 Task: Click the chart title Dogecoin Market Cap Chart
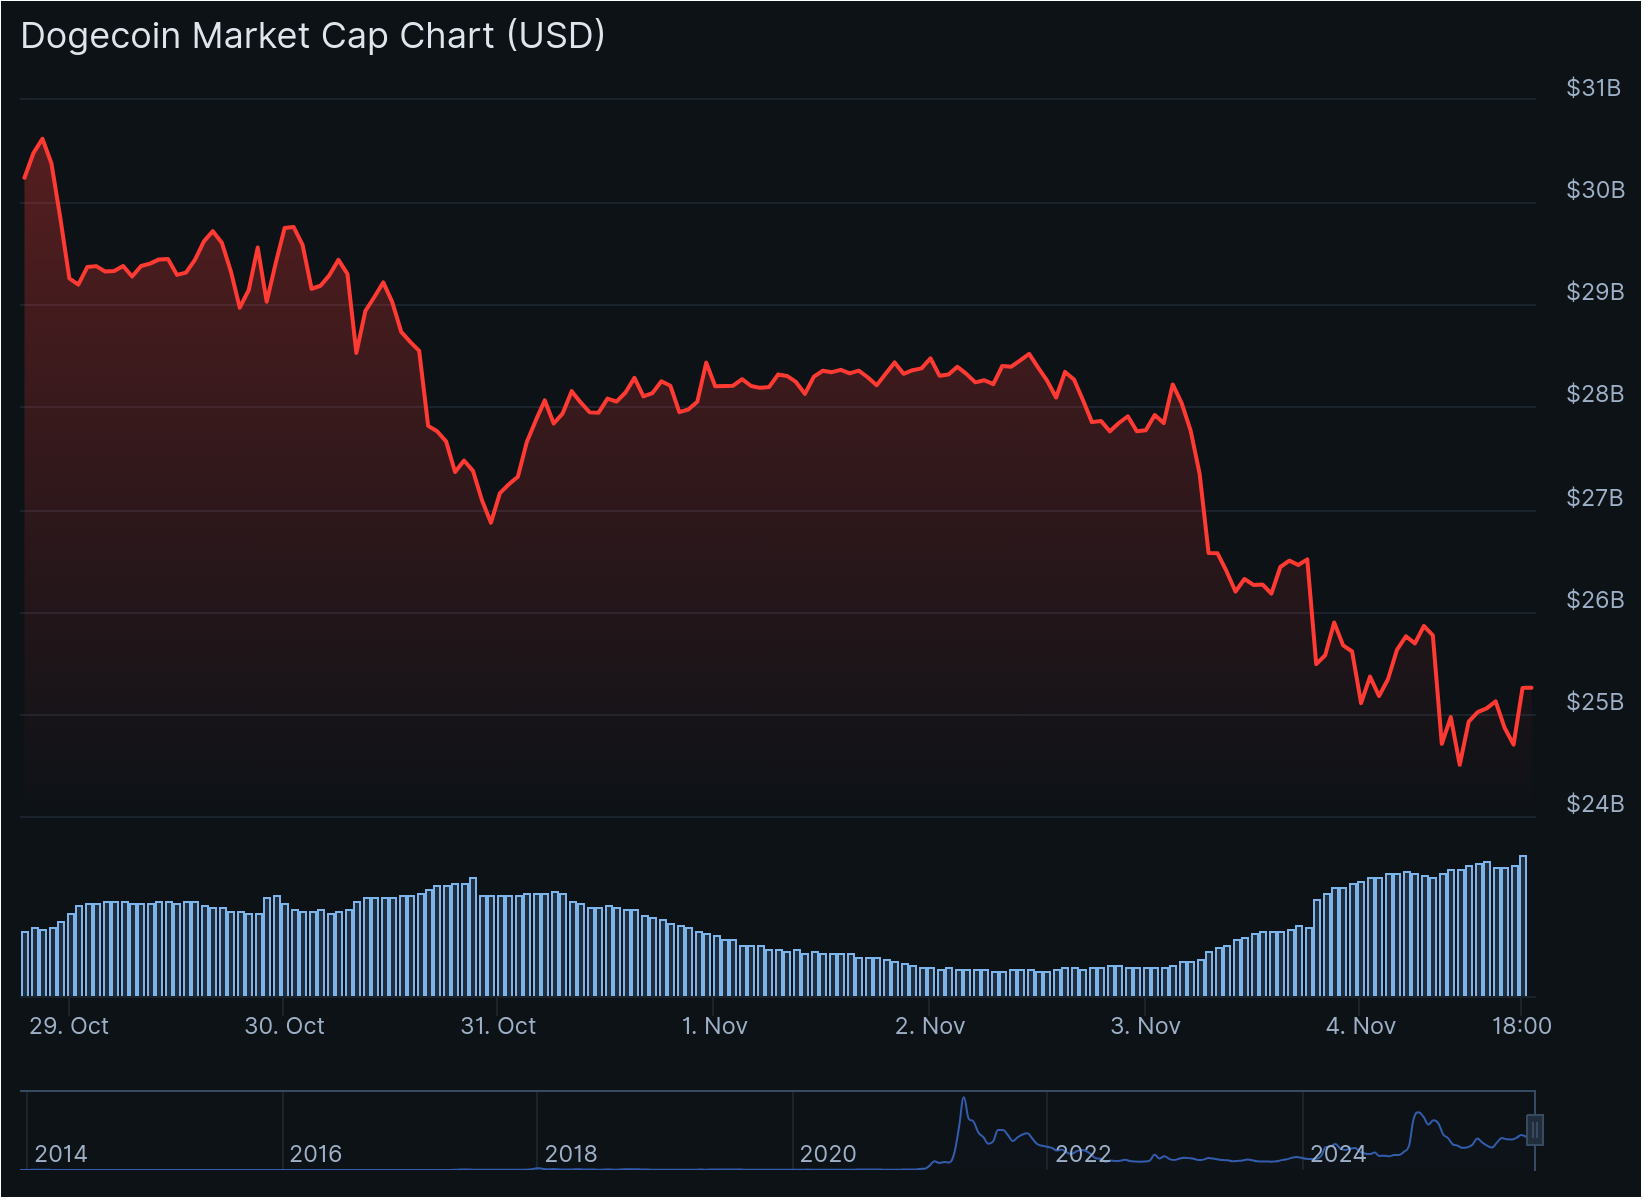pos(311,36)
